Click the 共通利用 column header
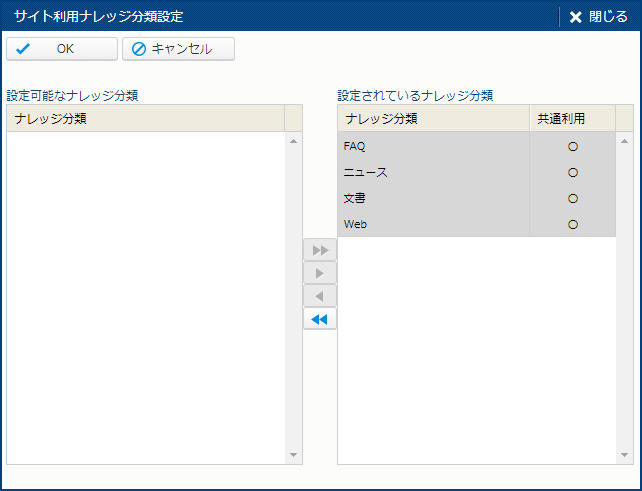This screenshot has width=642, height=491. [x=572, y=119]
